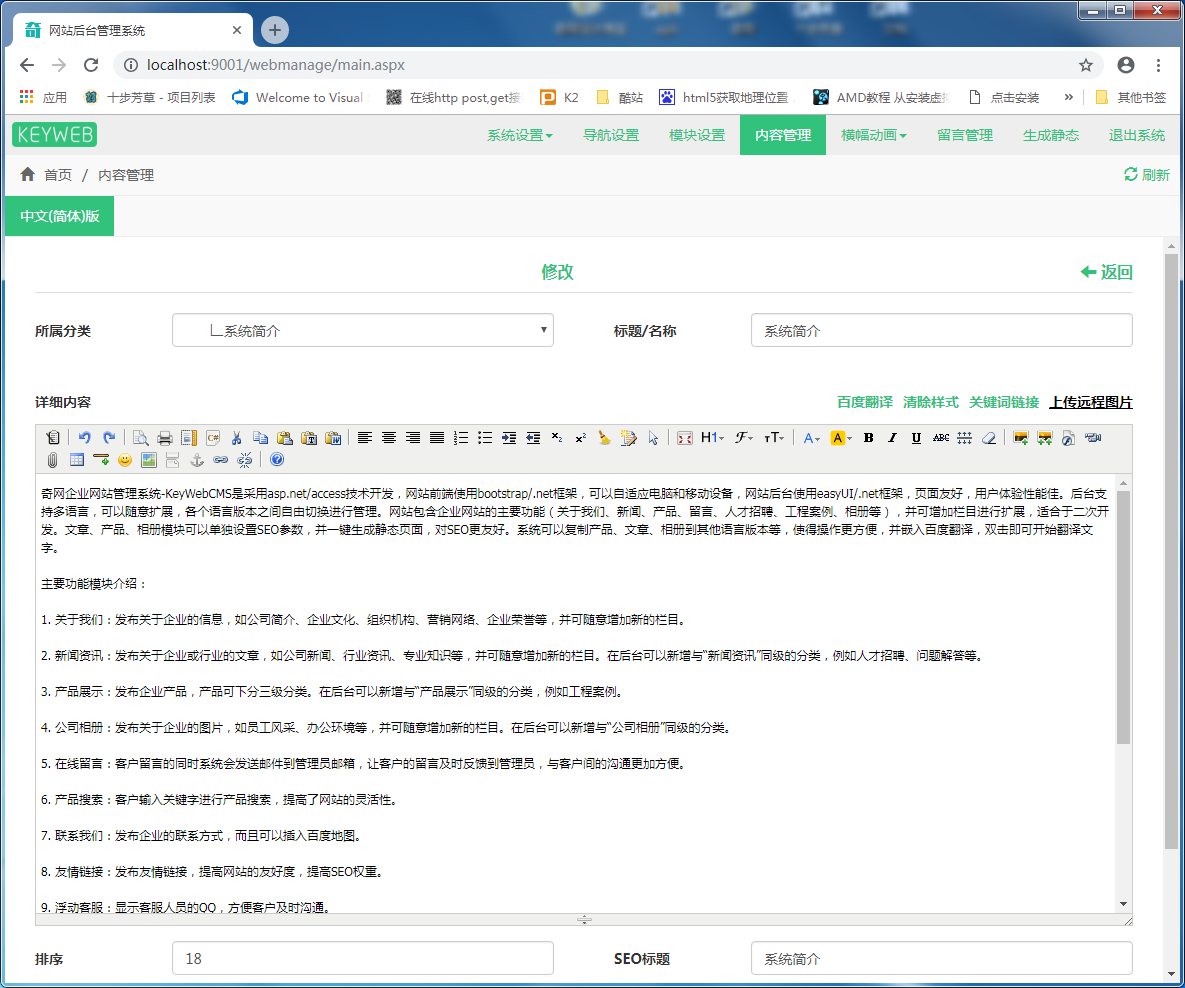Go to 模块设置 menu
The width and height of the screenshot is (1185, 988).
[697, 135]
